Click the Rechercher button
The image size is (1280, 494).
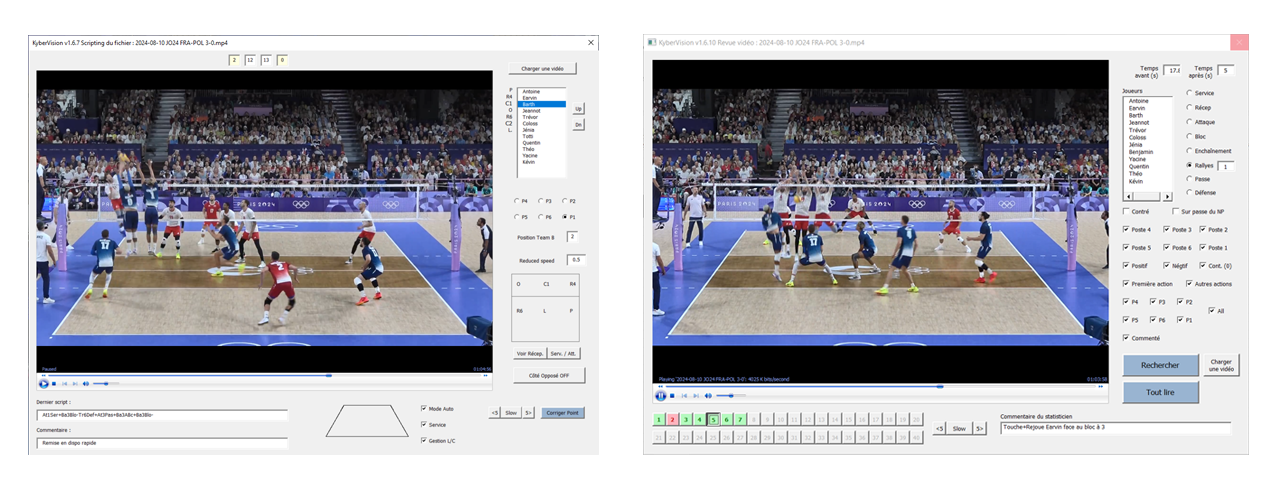click(1160, 365)
